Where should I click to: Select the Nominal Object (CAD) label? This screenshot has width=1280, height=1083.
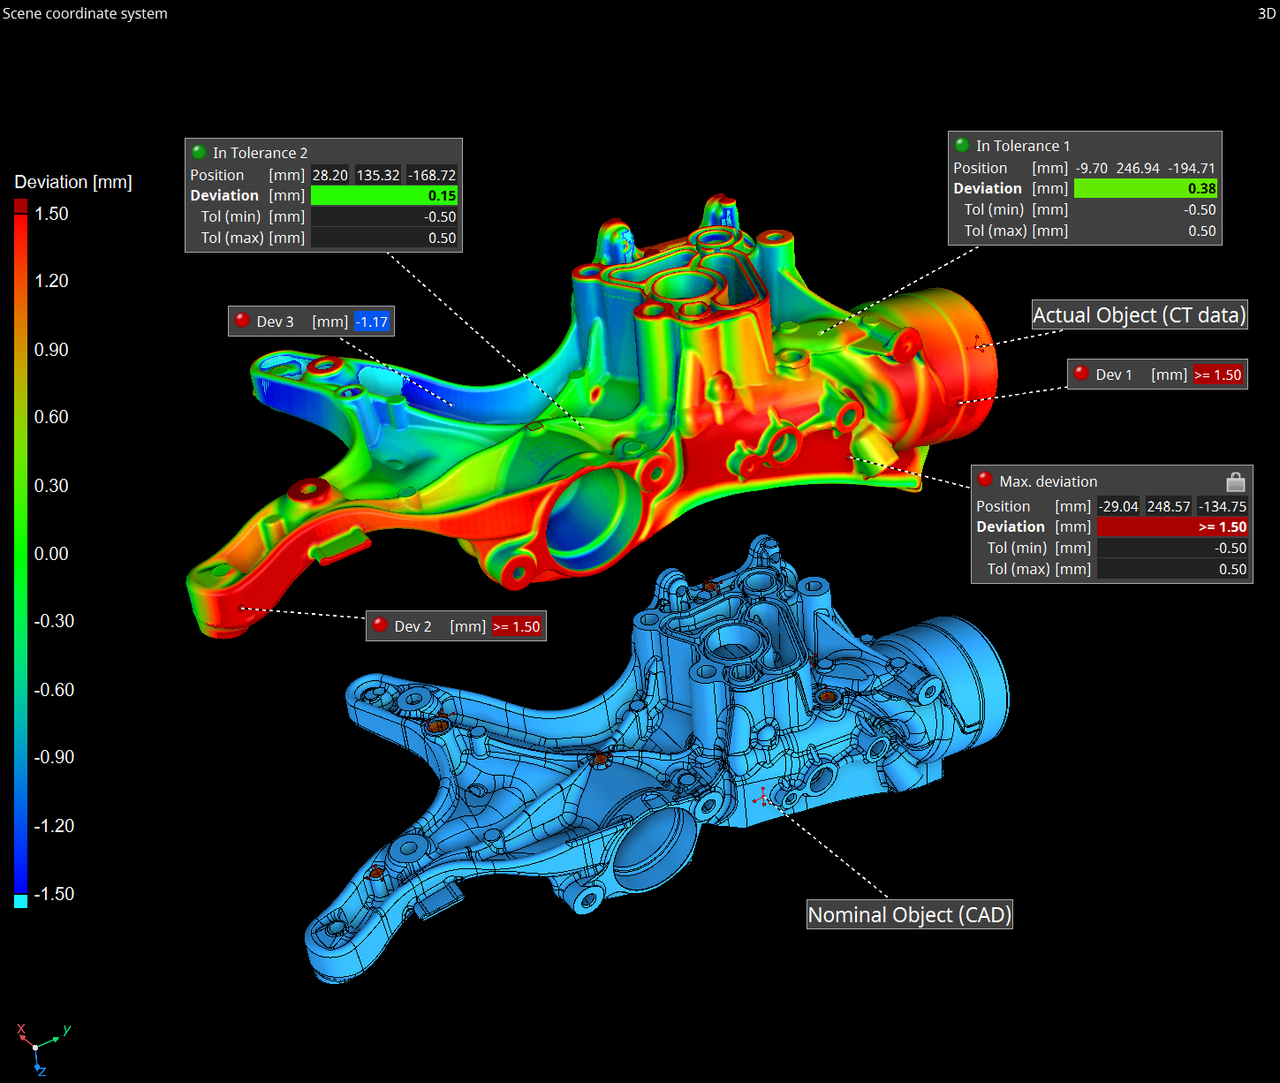[x=909, y=914]
